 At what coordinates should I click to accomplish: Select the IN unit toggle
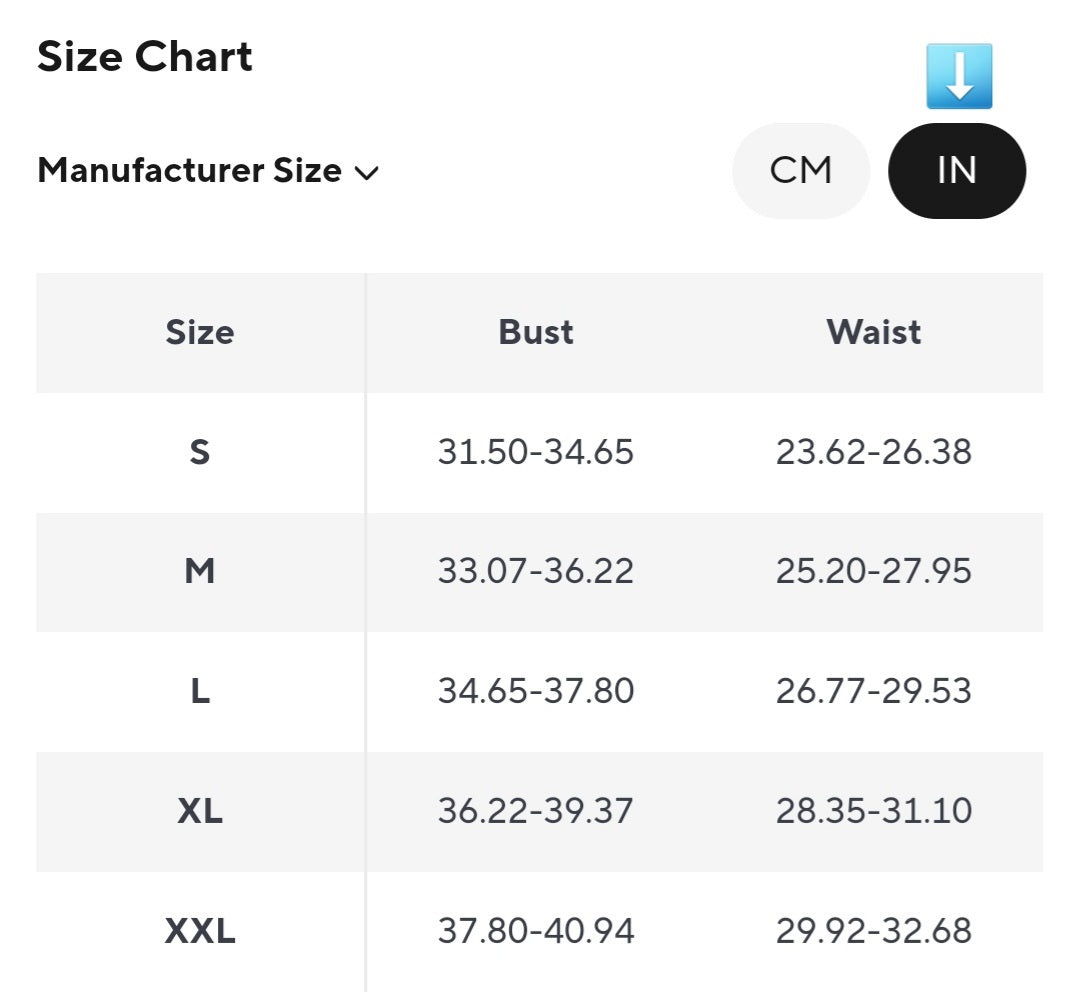coord(956,171)
